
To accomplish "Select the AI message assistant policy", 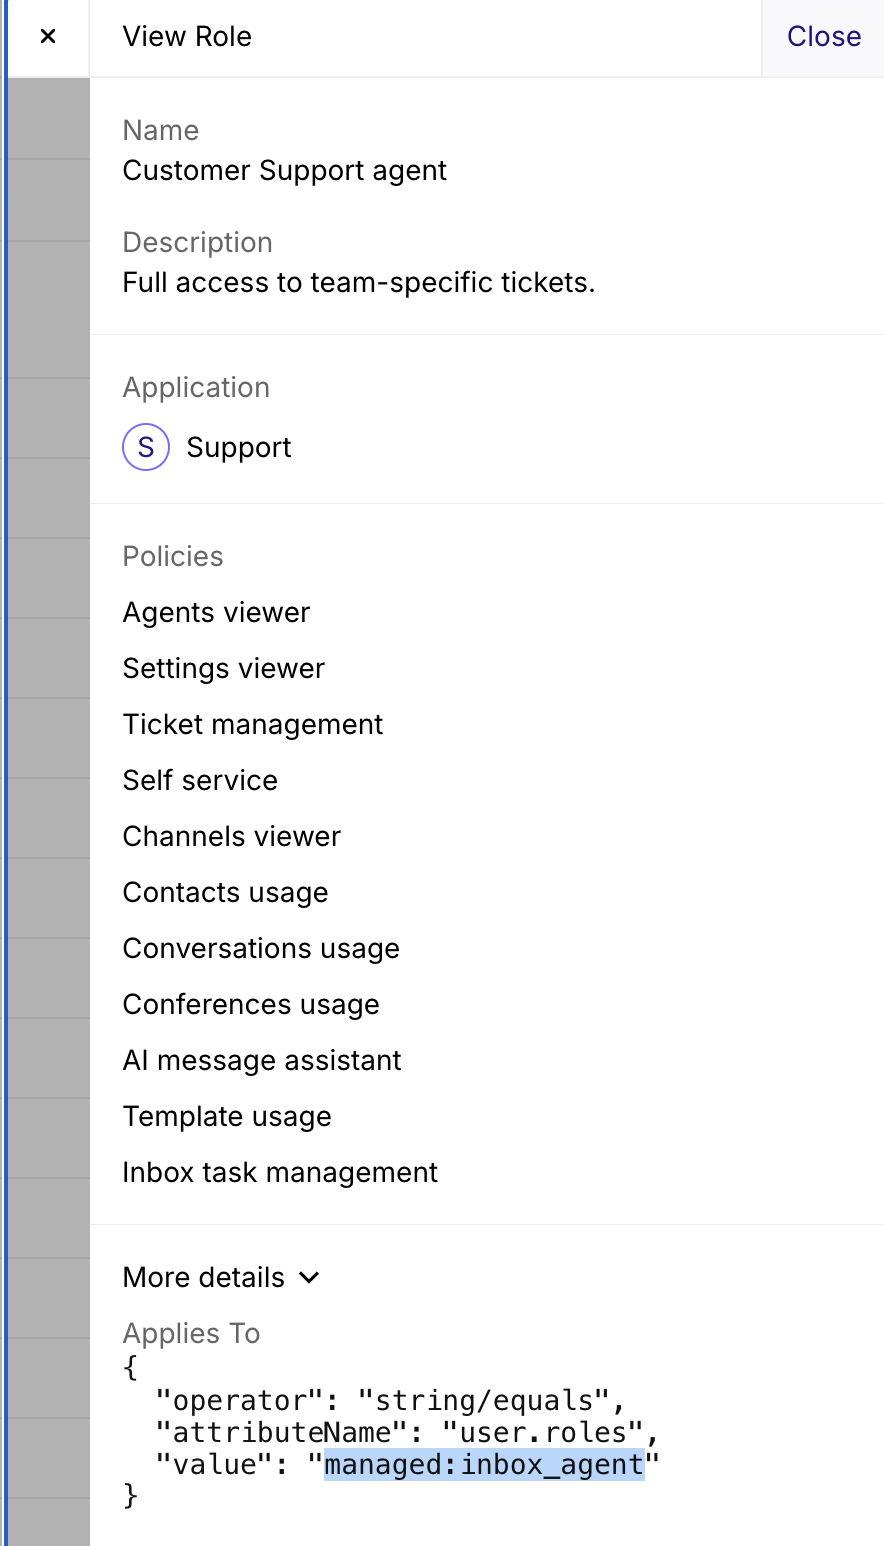I will tap(262, 1060).
